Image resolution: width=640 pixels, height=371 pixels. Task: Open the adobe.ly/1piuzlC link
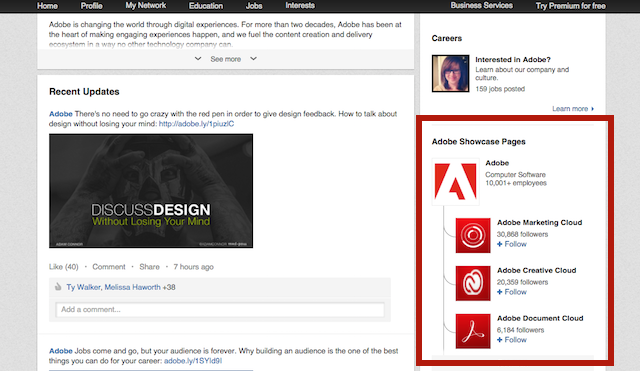196,124
